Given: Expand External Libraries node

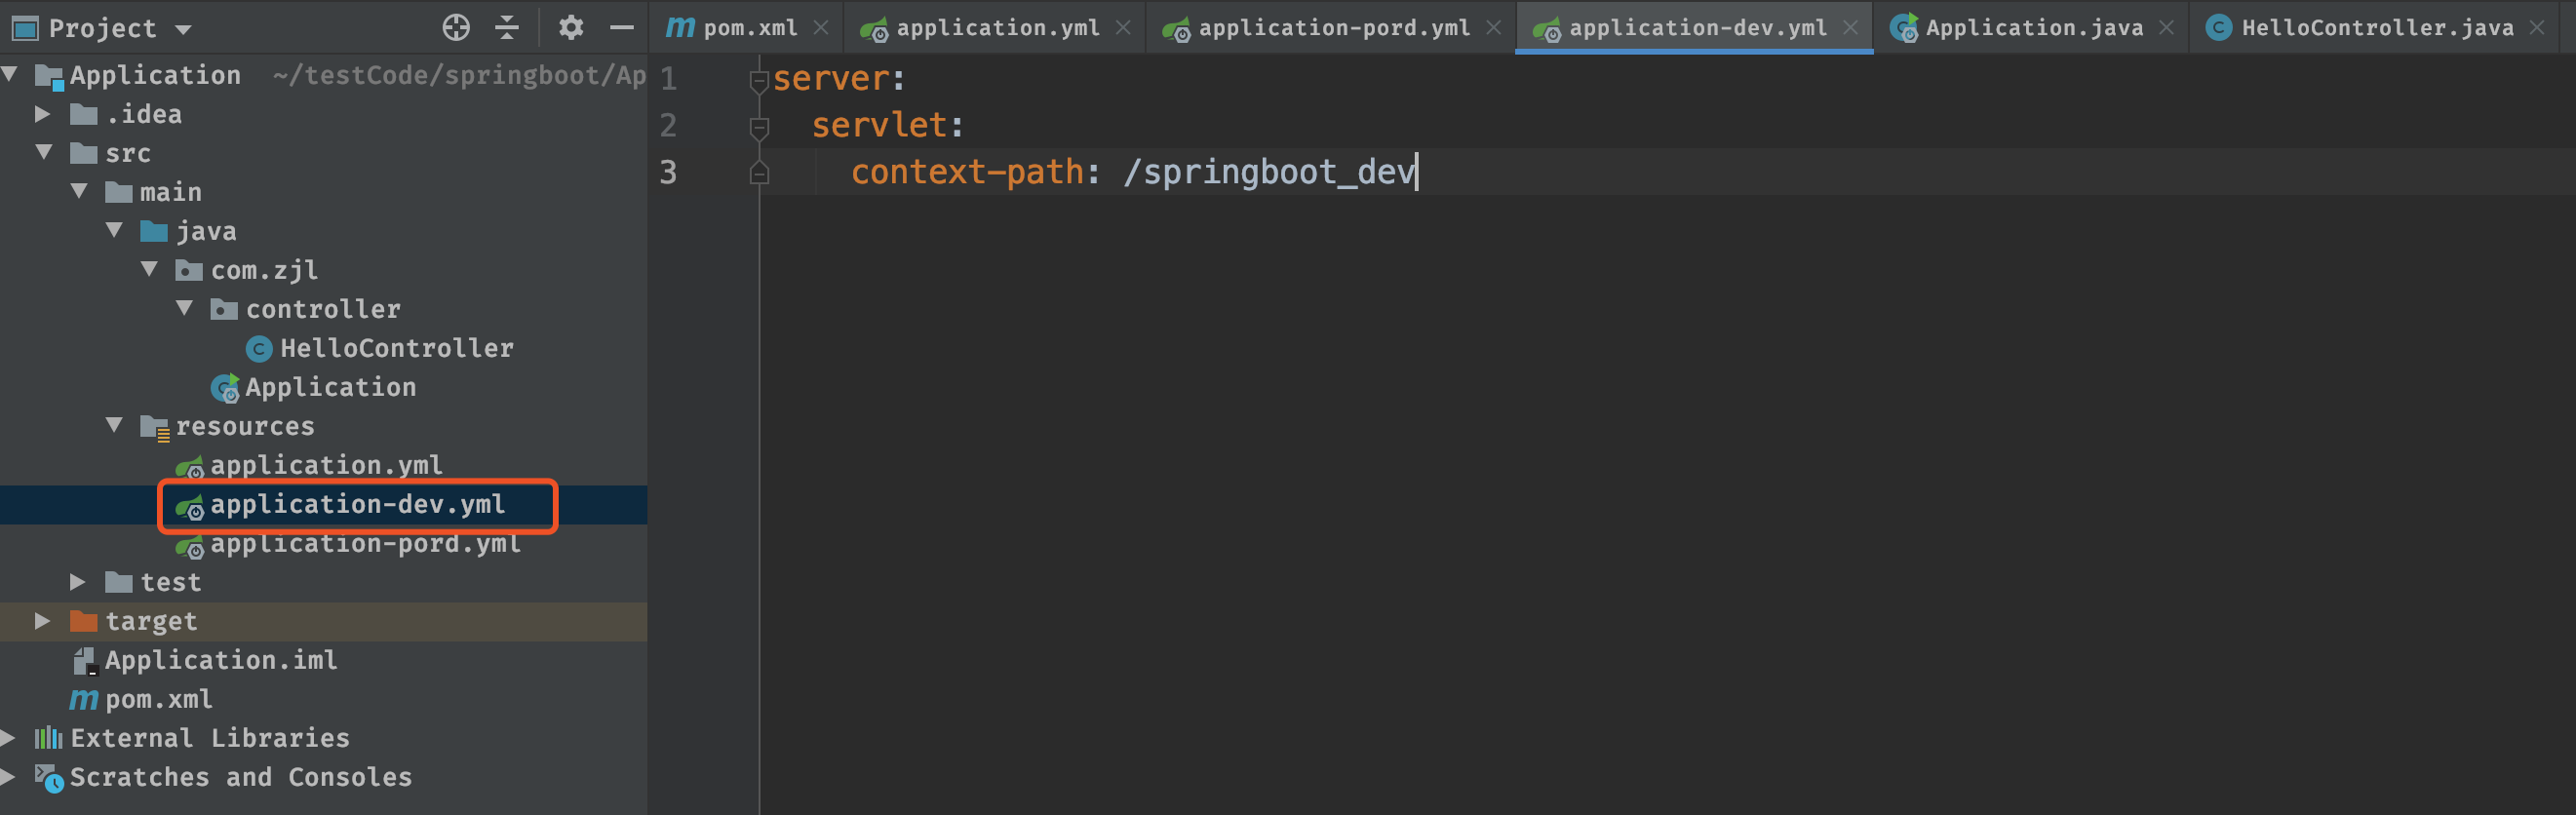Looking at the screenshot, I should pyautogui.click(x=8, y=738).
